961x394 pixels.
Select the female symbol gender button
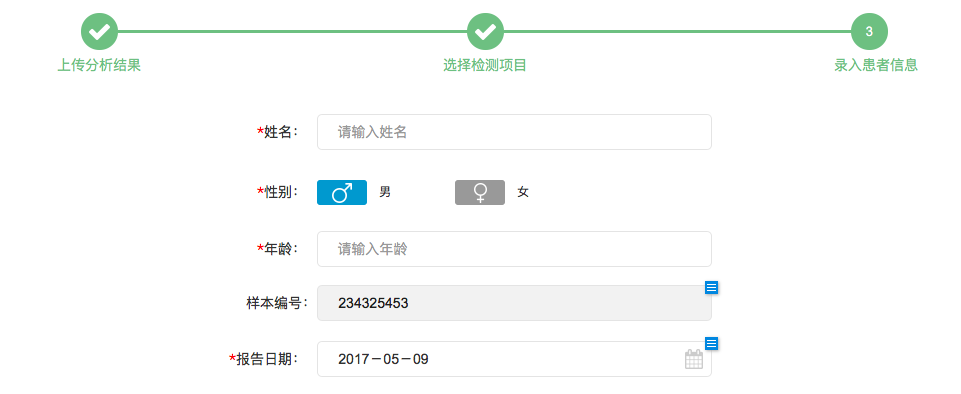pos(480,192)
